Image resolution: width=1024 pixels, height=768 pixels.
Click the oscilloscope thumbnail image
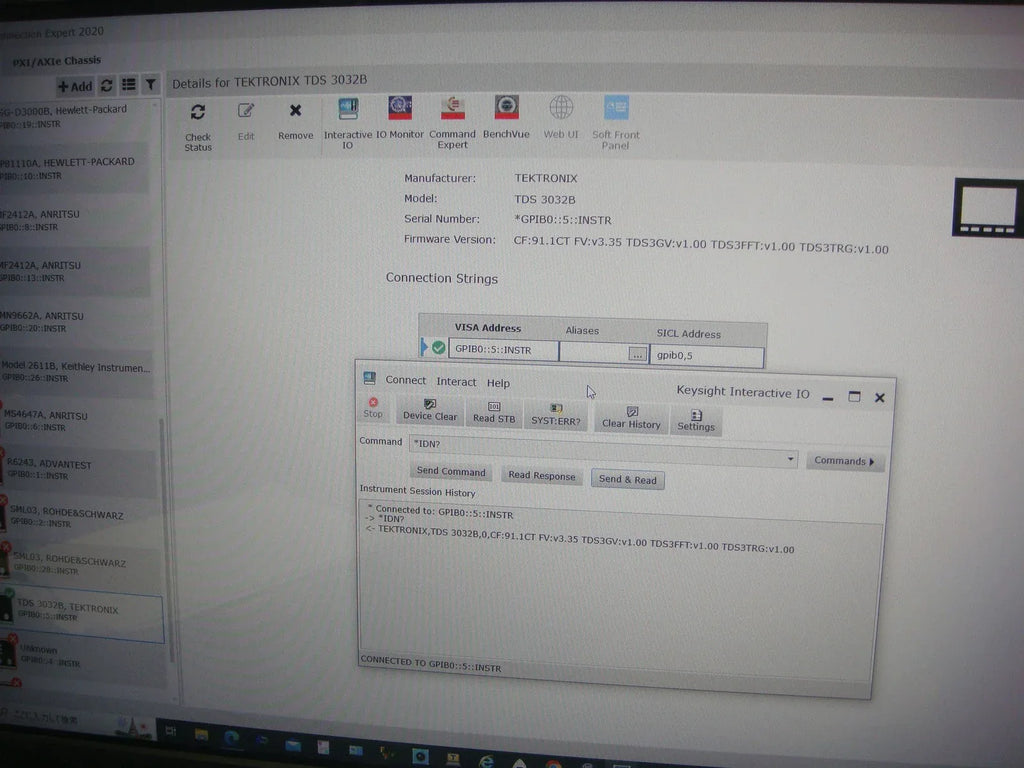987,208
